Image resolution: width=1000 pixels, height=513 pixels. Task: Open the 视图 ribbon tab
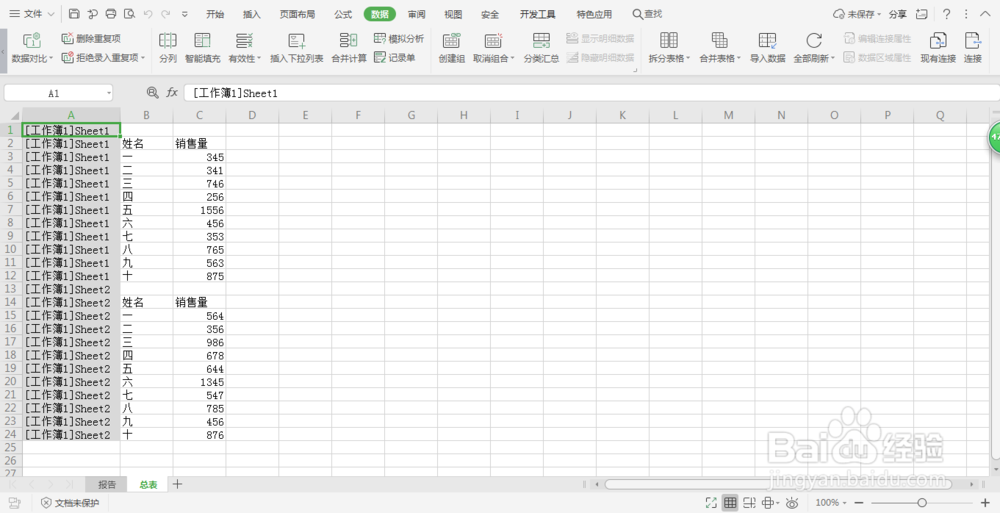[x=453, y=14]
